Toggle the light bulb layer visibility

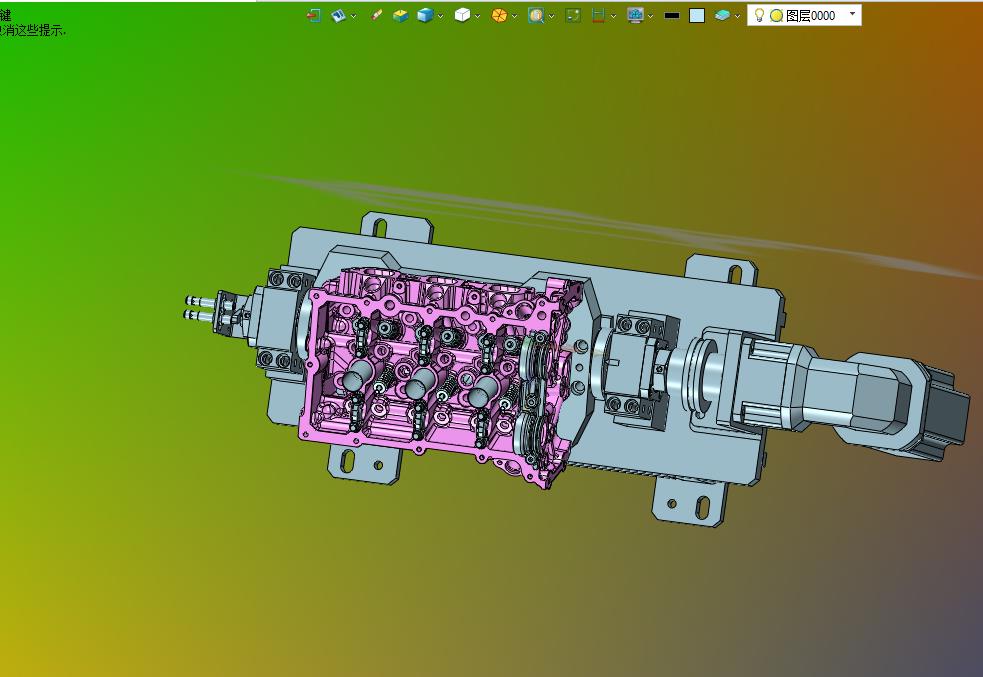[759, 16]
